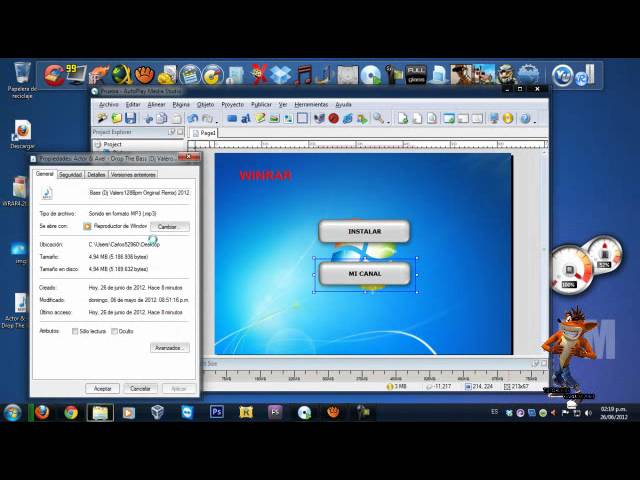
Task: Click the green open project folder icon
Action: coord(116,118)
